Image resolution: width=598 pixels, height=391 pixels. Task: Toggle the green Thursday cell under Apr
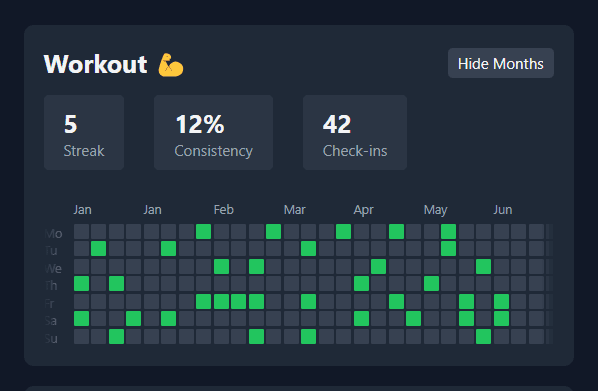[362, 284]
